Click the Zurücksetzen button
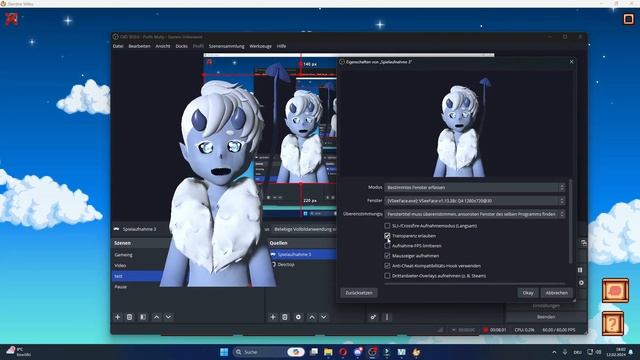The width and height of the screenshot is (640, 360). [359, 293]
